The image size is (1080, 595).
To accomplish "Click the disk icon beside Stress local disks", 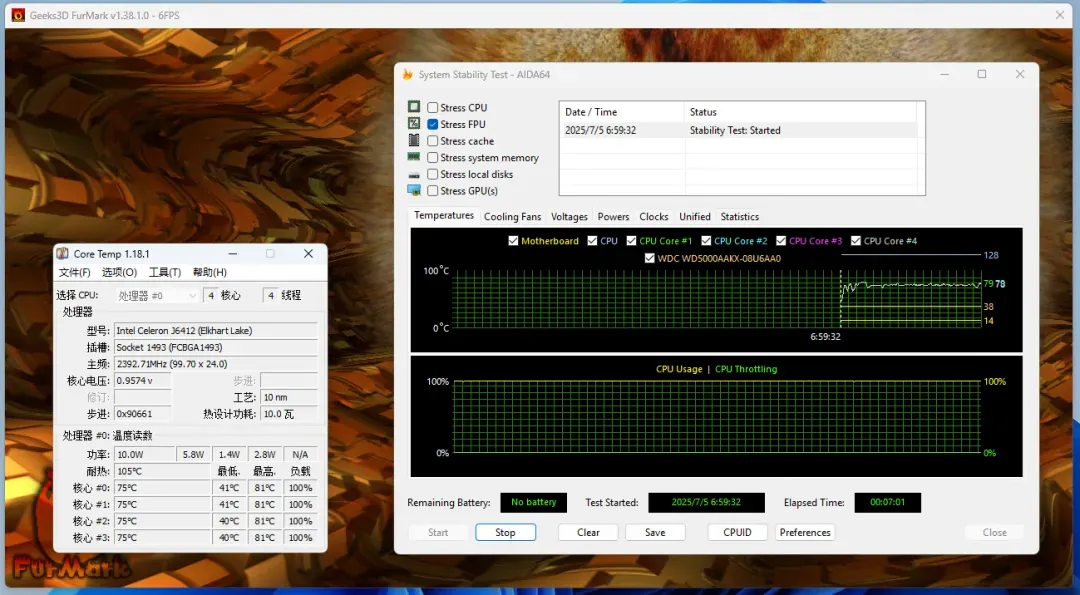I will tap(414, 175).
